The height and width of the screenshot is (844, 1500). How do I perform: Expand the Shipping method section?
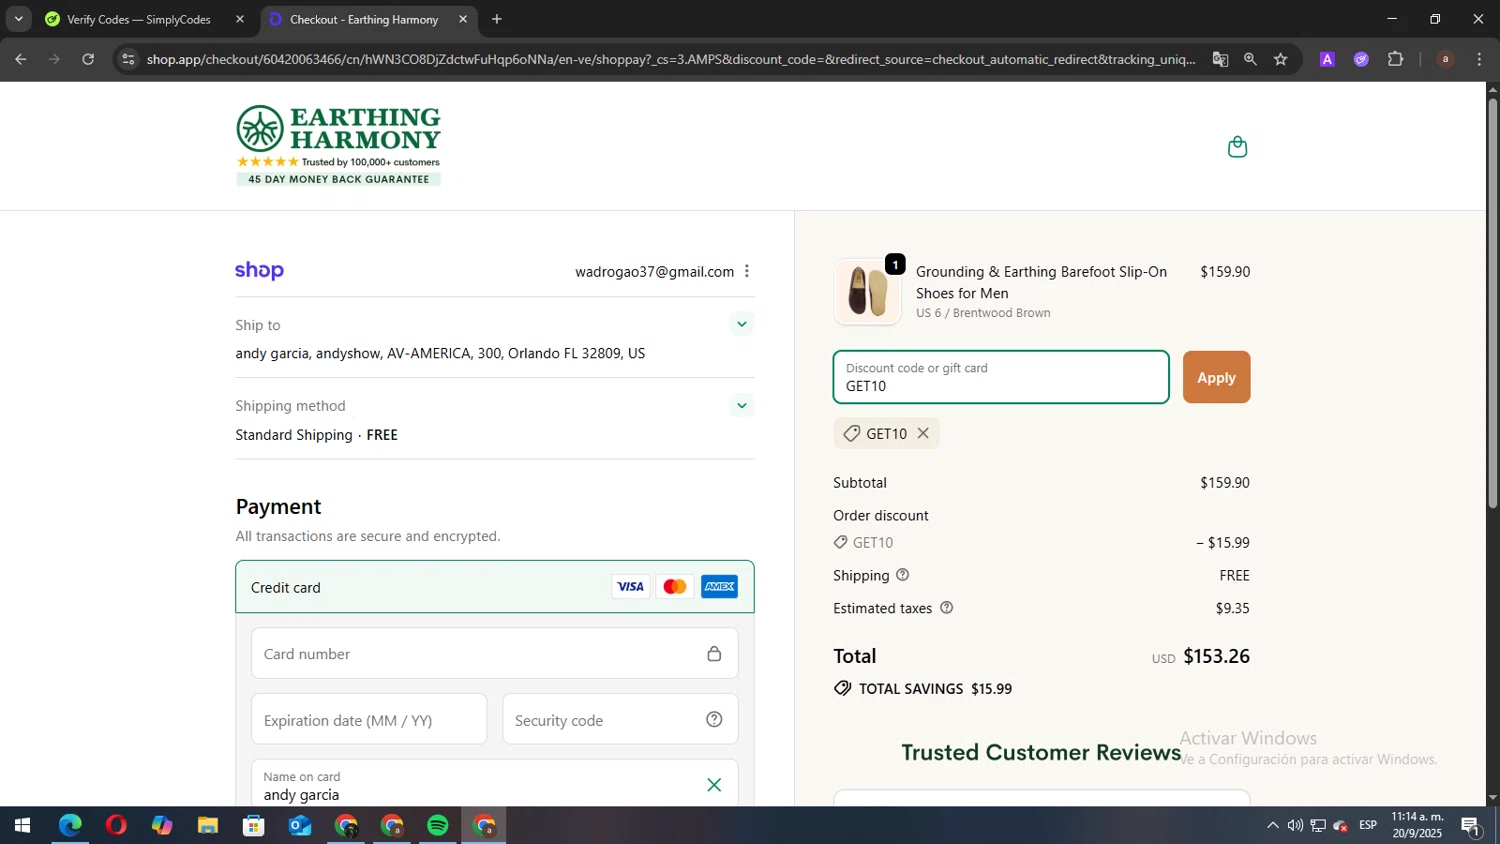(x=741, y=405)
